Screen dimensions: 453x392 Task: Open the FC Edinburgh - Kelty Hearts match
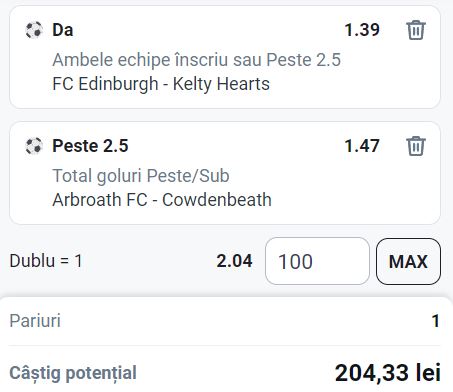[x=161, y=84]
